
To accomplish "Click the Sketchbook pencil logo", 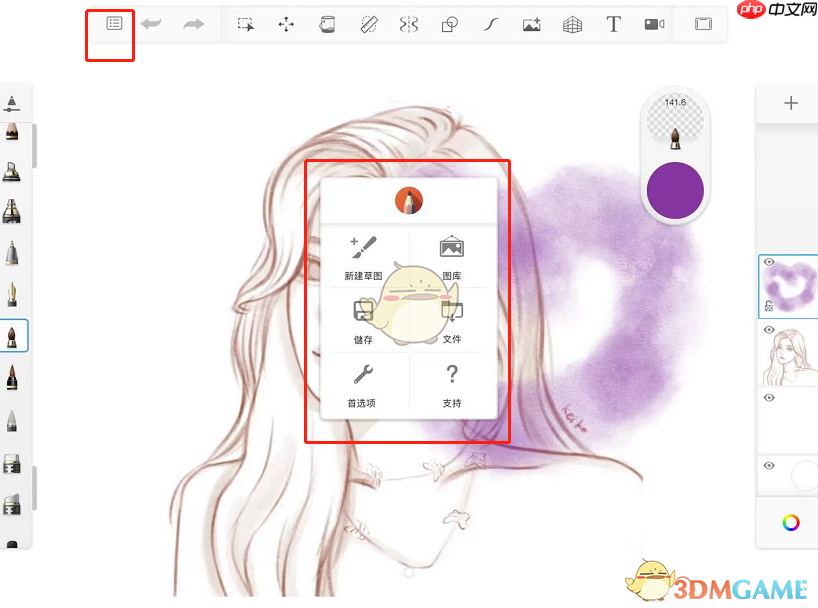I will click(408, 201).
